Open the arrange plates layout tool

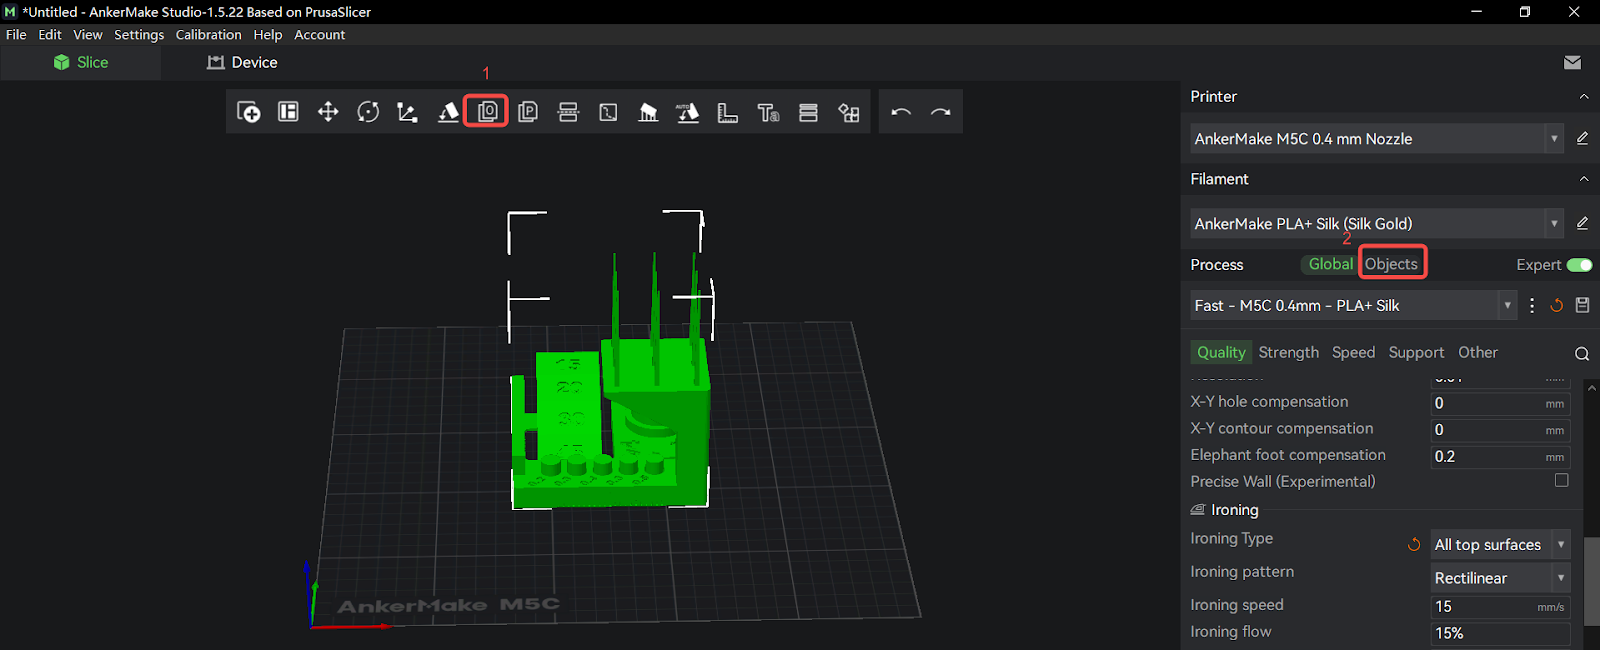(288, 112)
